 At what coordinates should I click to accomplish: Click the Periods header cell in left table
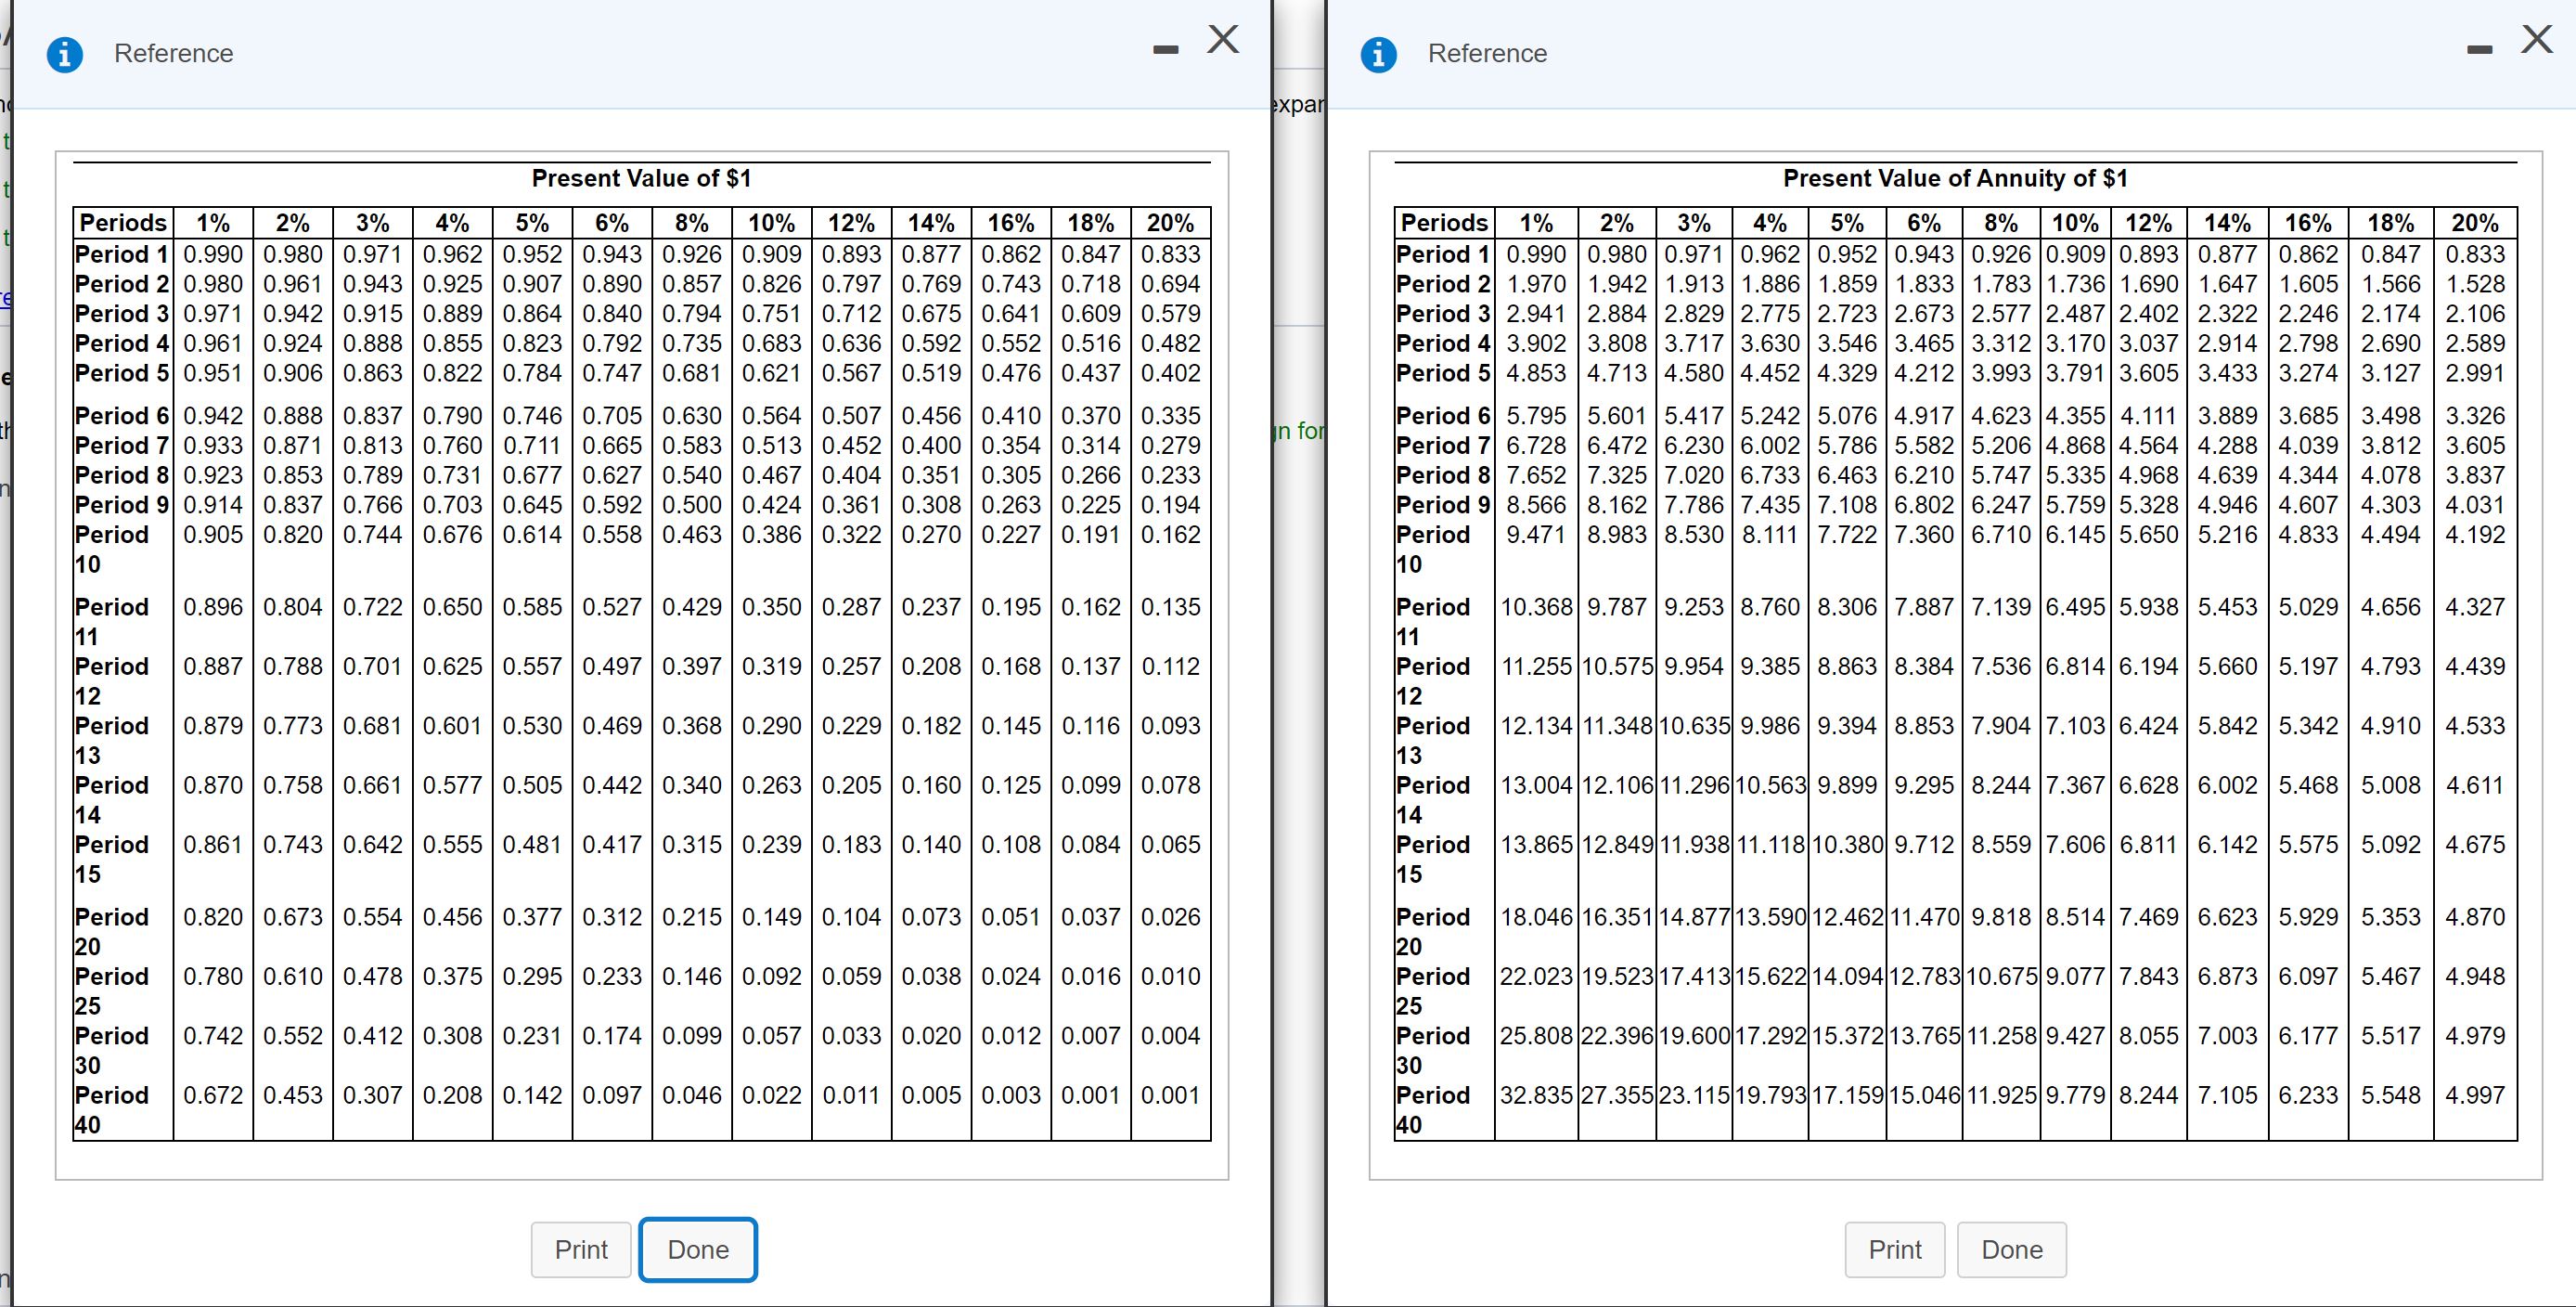[x=123, y=222]
